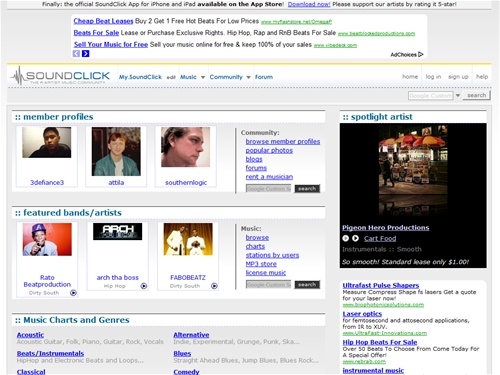This screenshot has width=500, height=375.
Task: Open 3defiance3 profile photo
Action: pos(47,142)
